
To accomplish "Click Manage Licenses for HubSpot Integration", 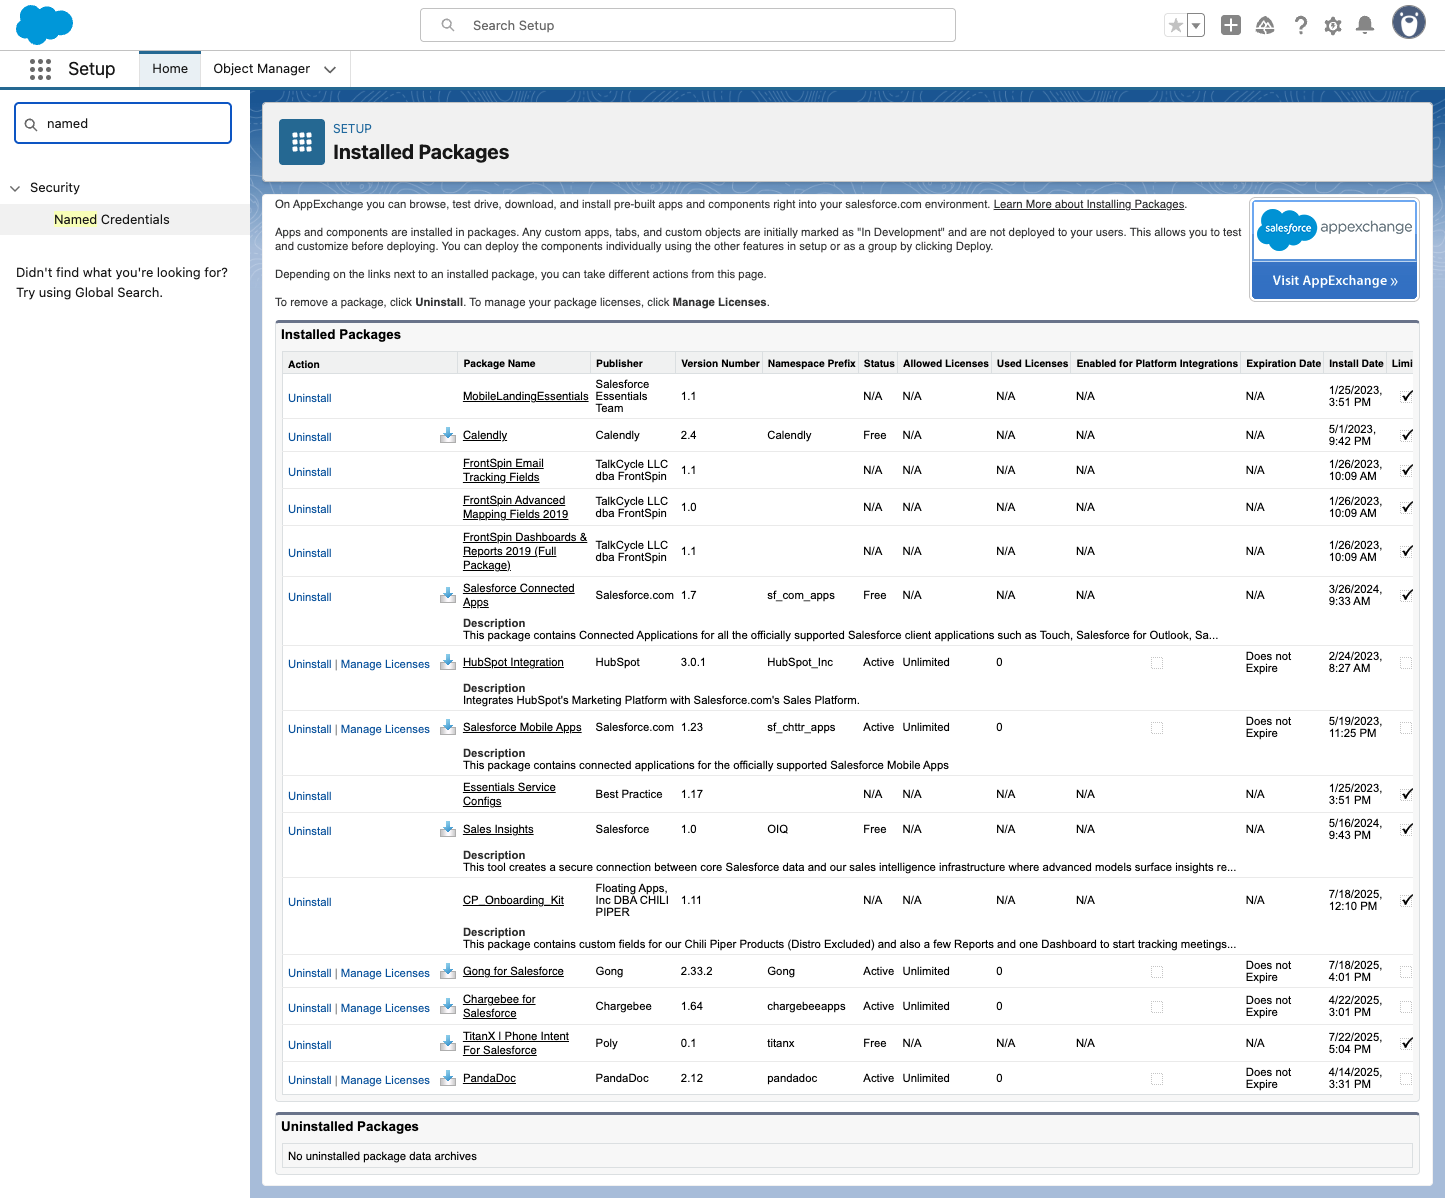I will click(x=385, y=664).
